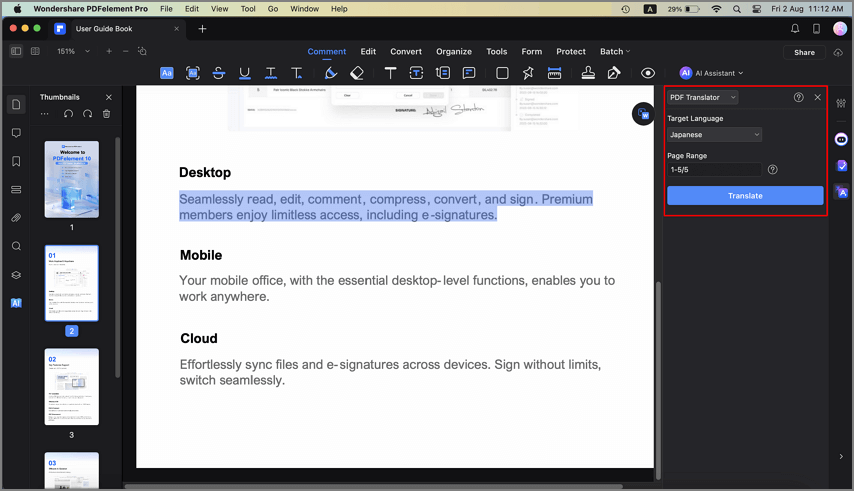Viewport: 854px width, 491px height.
Task: Open the AI sidebar panel
Action: [16, 303]
